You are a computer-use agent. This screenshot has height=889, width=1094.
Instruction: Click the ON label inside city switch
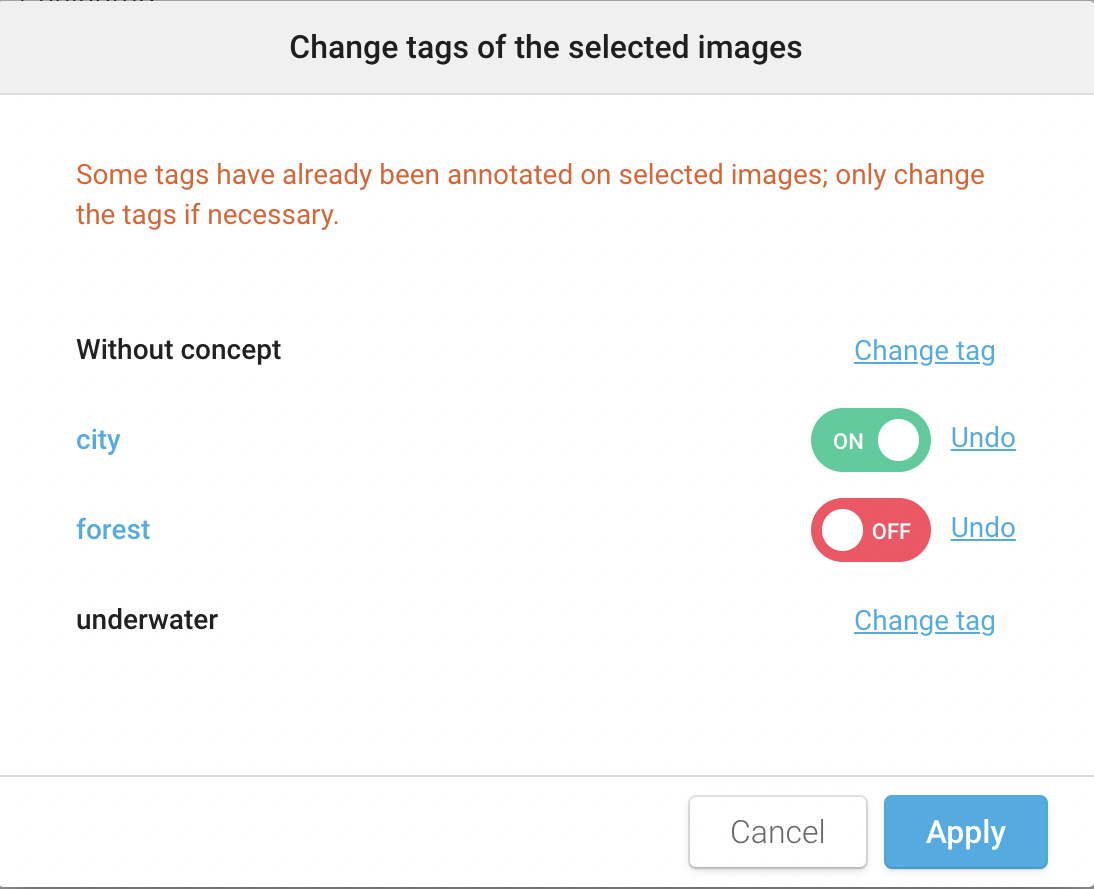pyautogui.click(x=848, y=441)
